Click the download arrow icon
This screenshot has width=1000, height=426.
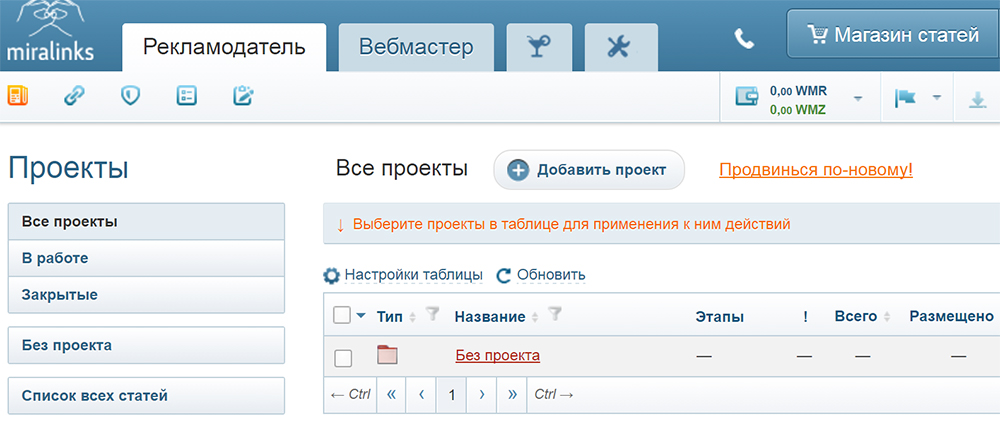click(x=976, y=99)
